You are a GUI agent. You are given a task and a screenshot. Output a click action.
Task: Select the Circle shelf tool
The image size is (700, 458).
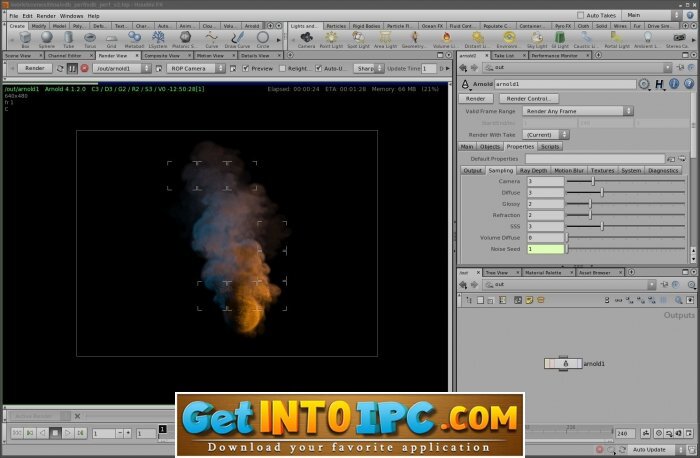click(x=263, y=39)
